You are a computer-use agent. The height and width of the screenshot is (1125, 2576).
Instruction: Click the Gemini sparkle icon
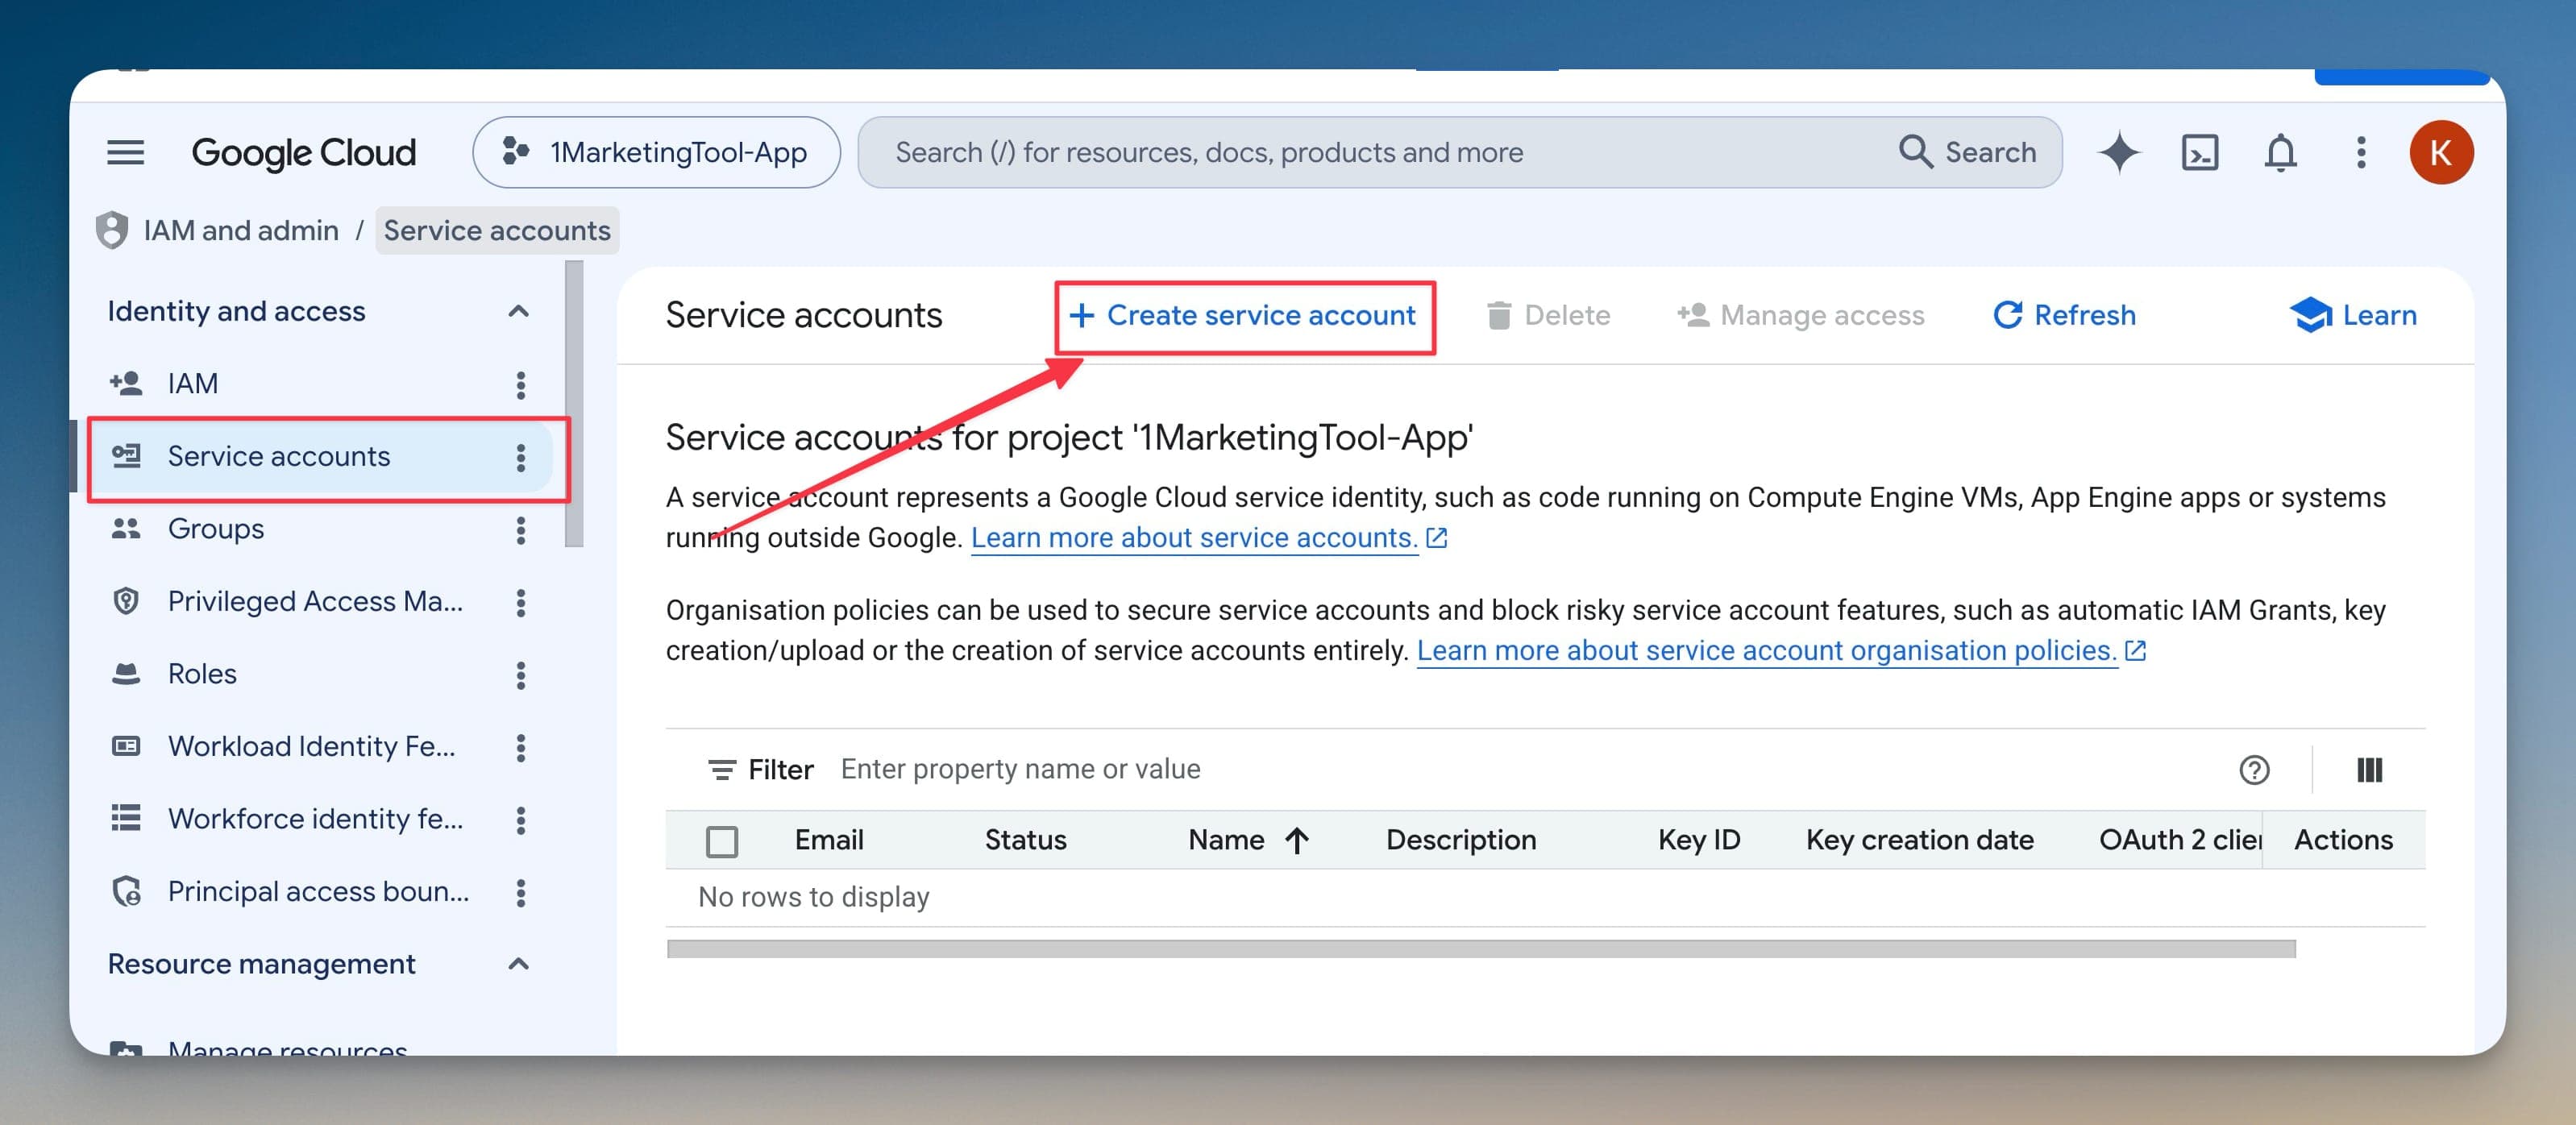tap(2118, 152)
